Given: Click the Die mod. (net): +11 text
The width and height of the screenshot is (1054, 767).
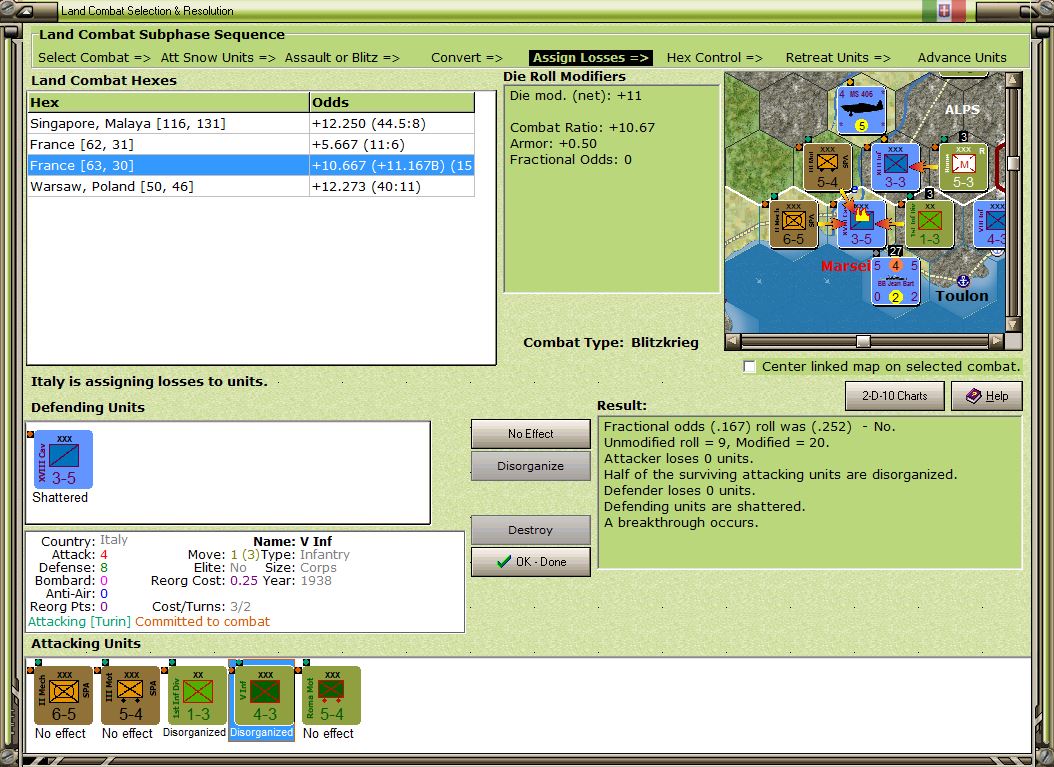Looking at the screenshot, I should click(x=575, y=95).
